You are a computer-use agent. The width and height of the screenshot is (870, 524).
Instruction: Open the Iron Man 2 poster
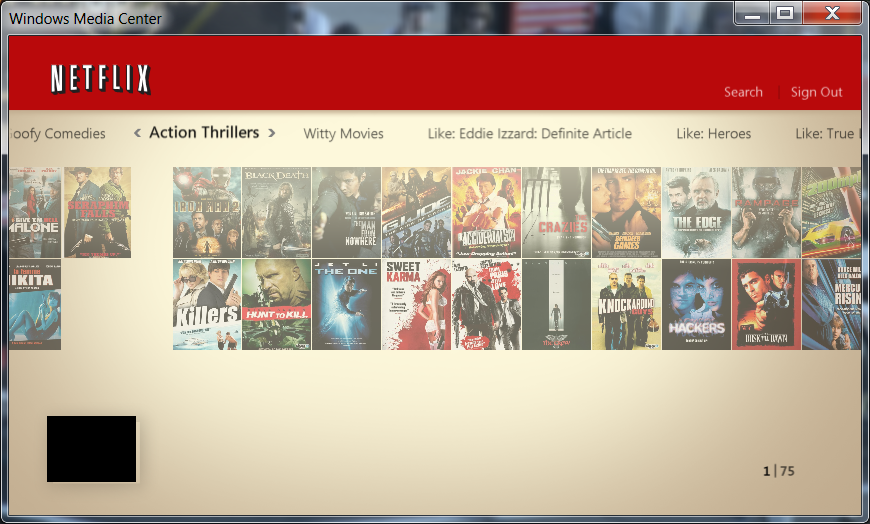coord(207,212)
